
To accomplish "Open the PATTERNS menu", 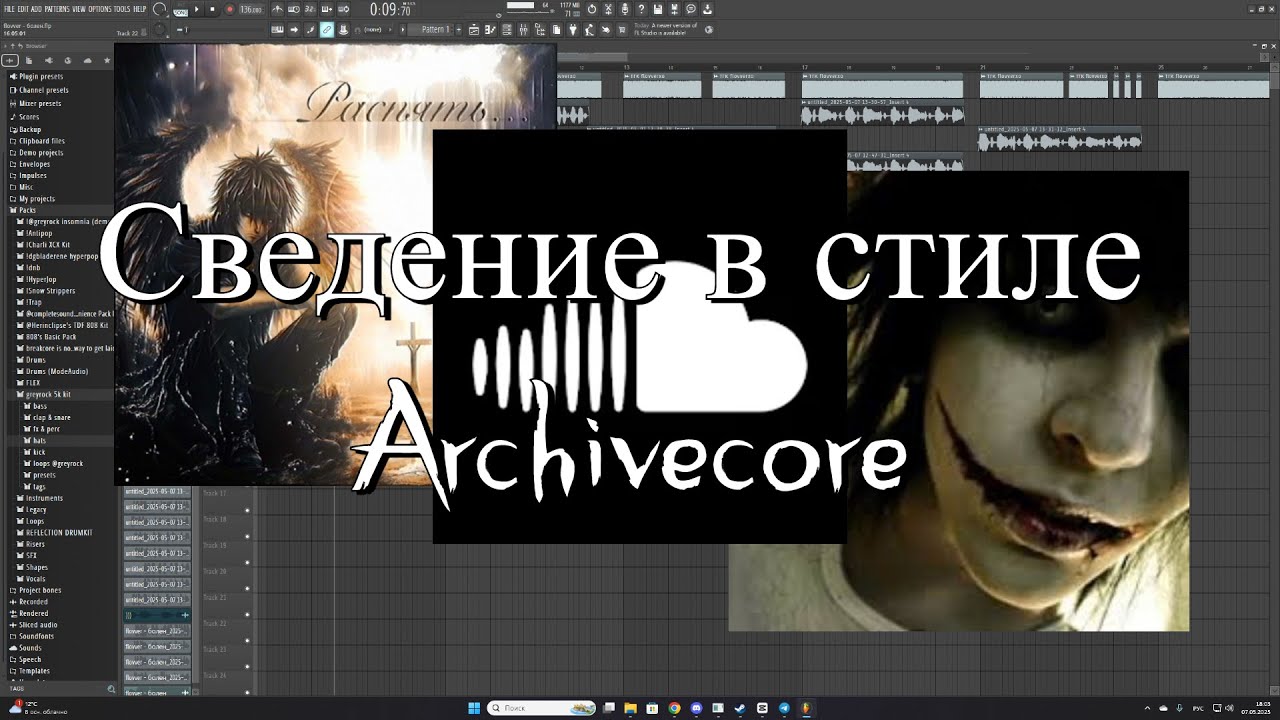I will [x=57, y=9].
